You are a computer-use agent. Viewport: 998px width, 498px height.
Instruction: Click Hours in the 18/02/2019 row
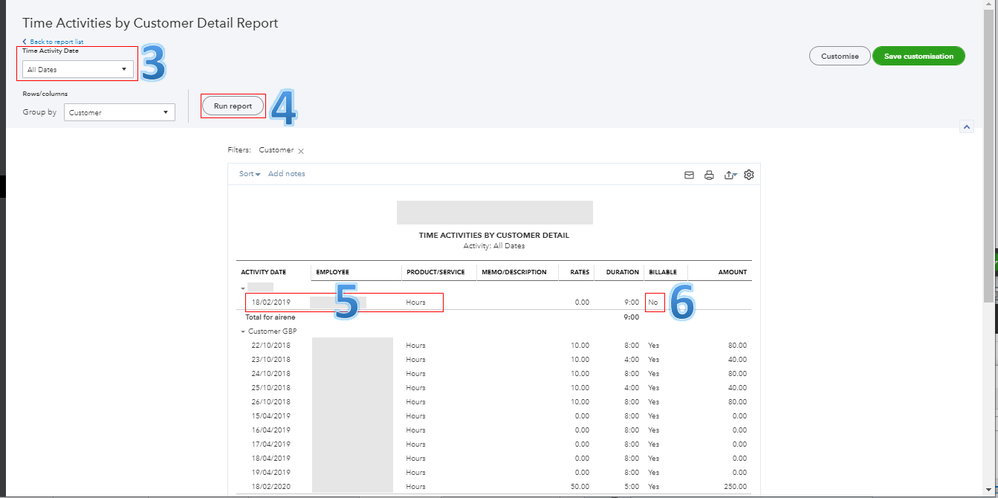coord(416,302)
